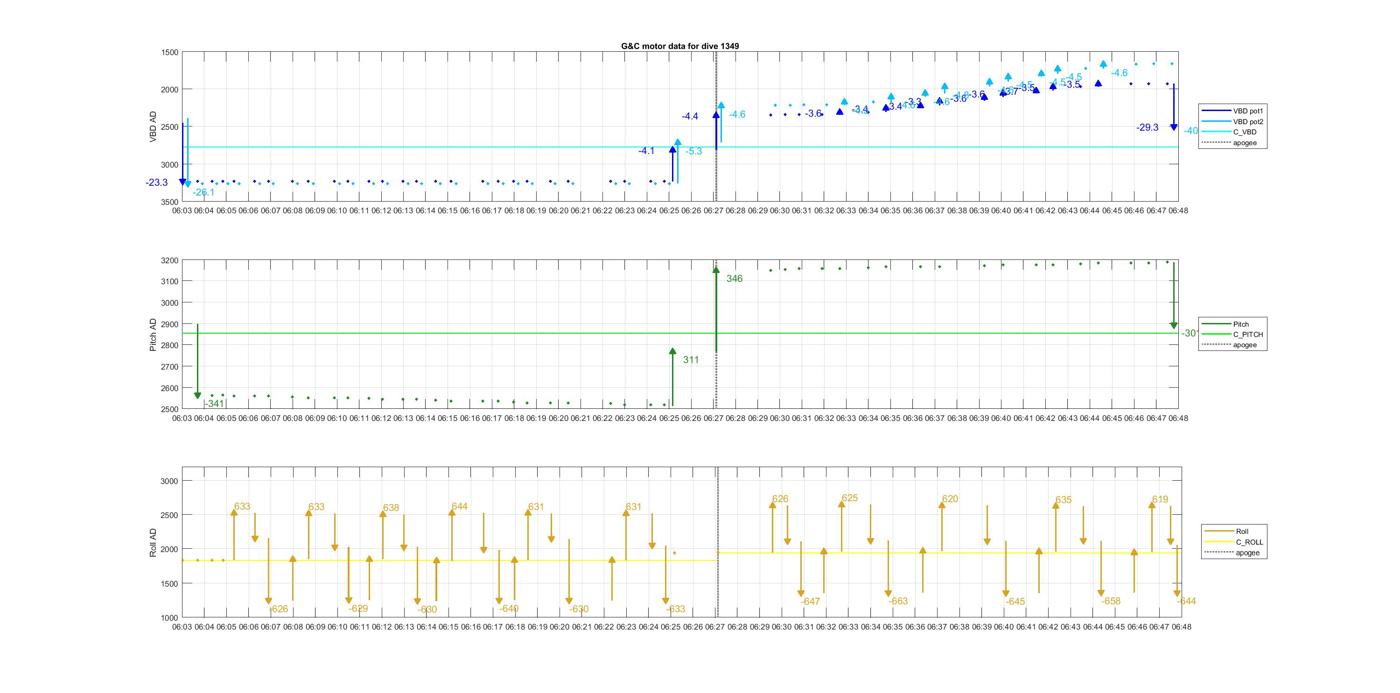Click the 644 roll arrow label
The height and width of the screenshot is (693, 1400).
coord(459,507)
